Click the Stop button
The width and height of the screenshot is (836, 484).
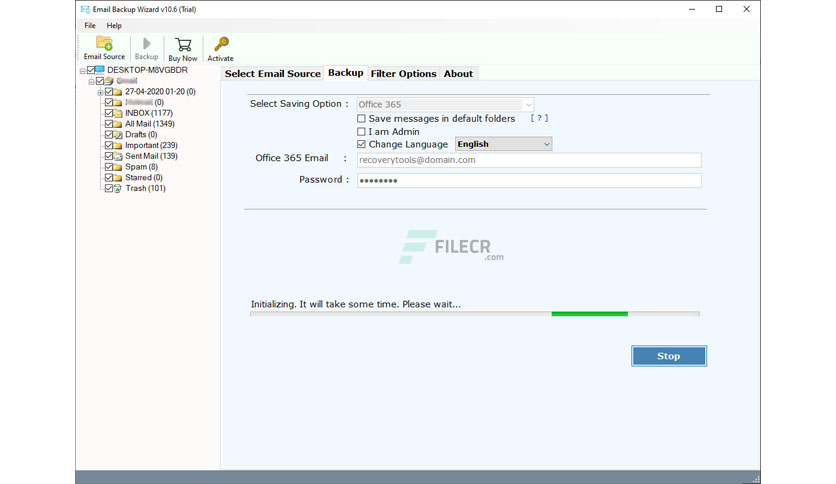[669, 356]
